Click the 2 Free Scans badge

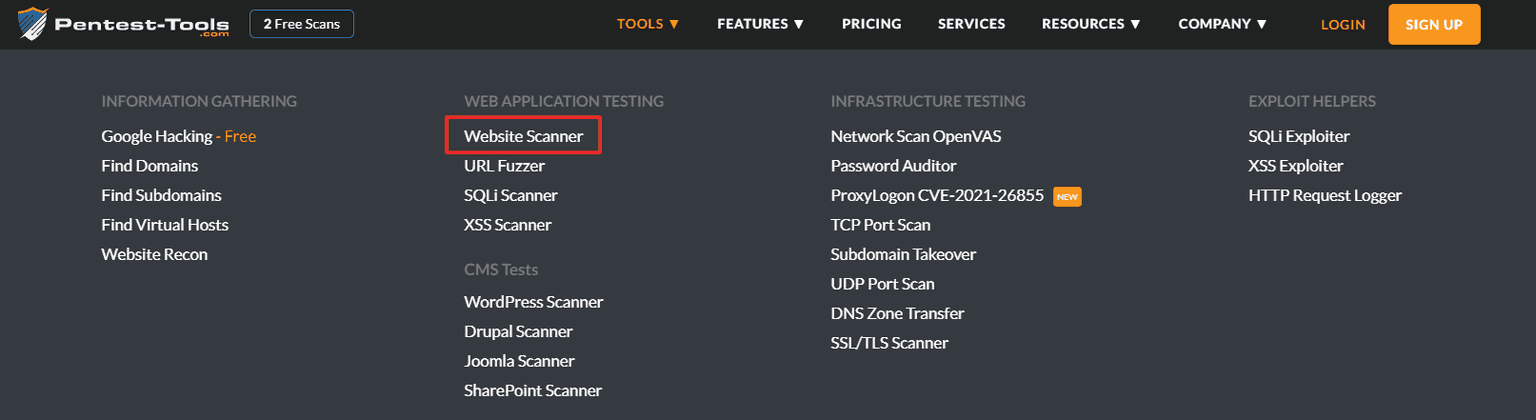301,24
